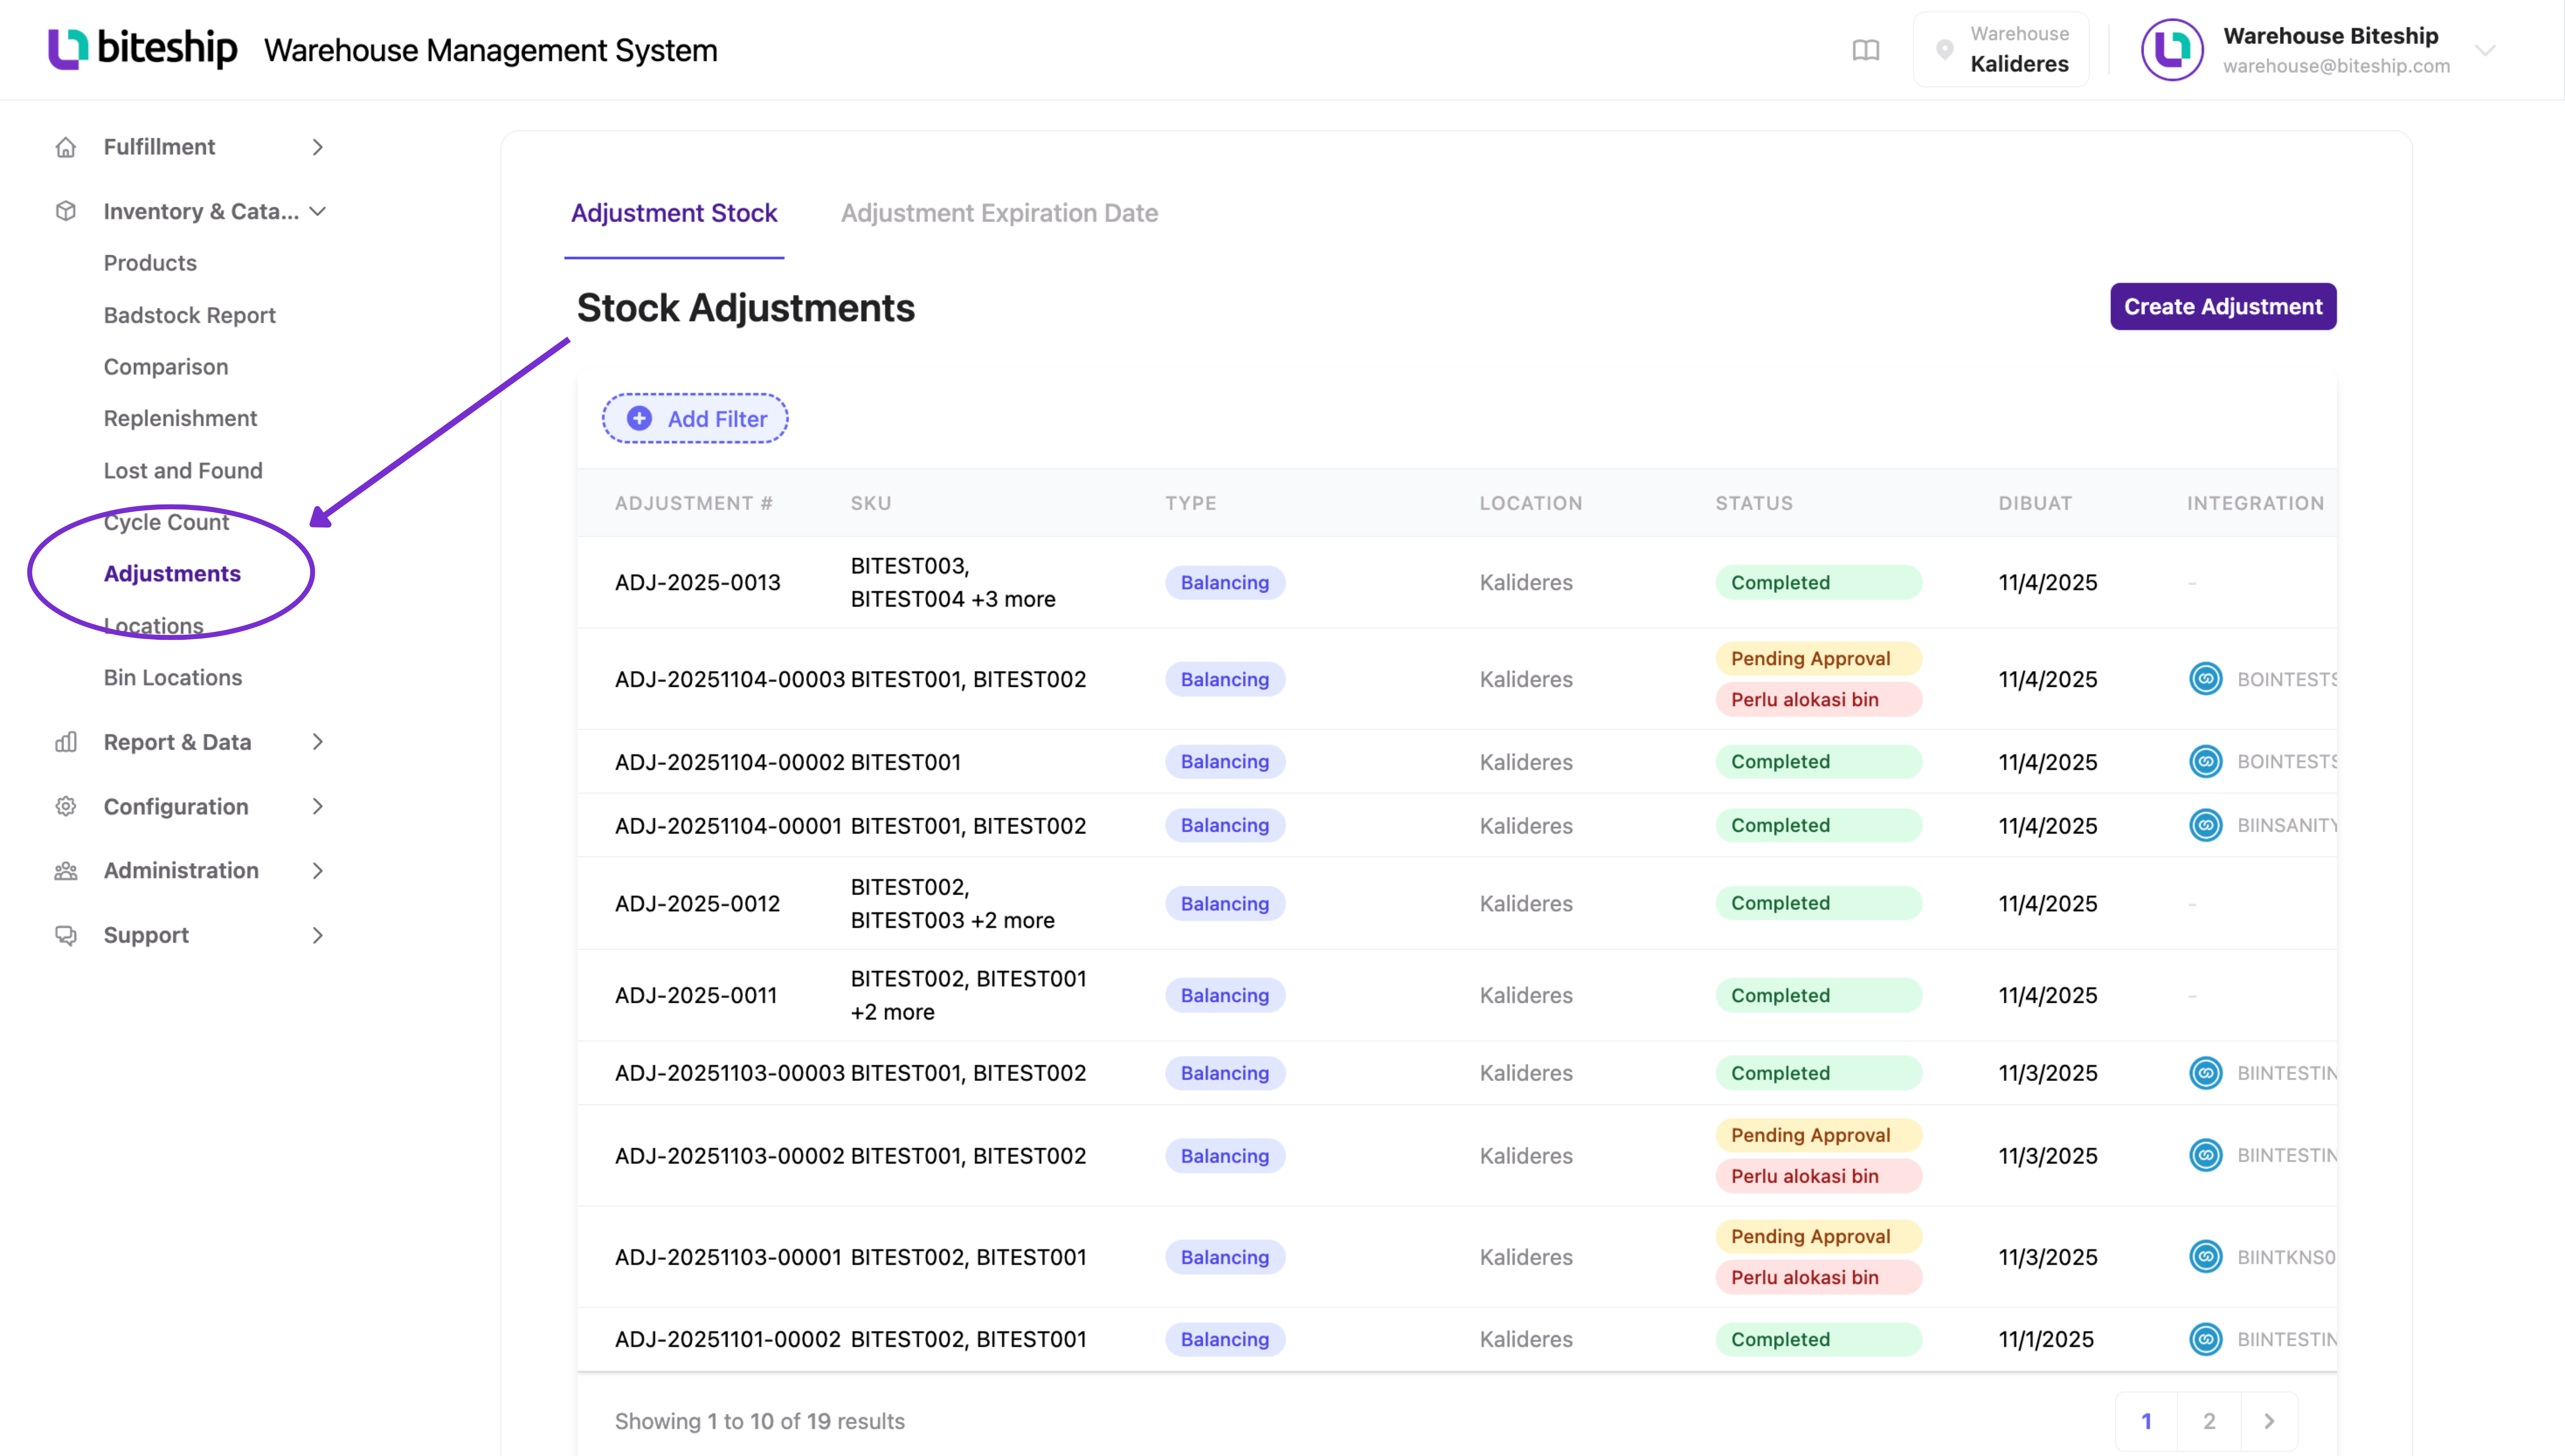The image size is (2565, 1456).
Task: Switch to Adjustment Expiration Date tab
Action: click(999, 213)
